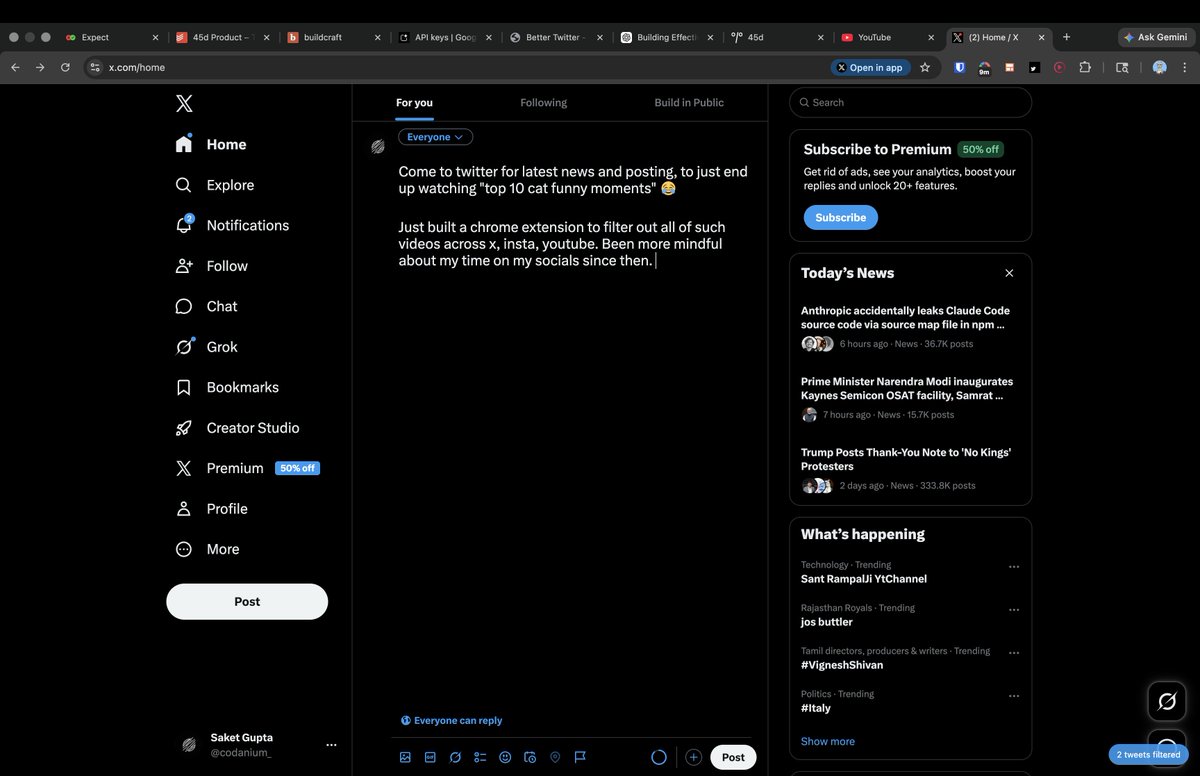Expand the Everyone audience dropdown

[x=435, y=137]
